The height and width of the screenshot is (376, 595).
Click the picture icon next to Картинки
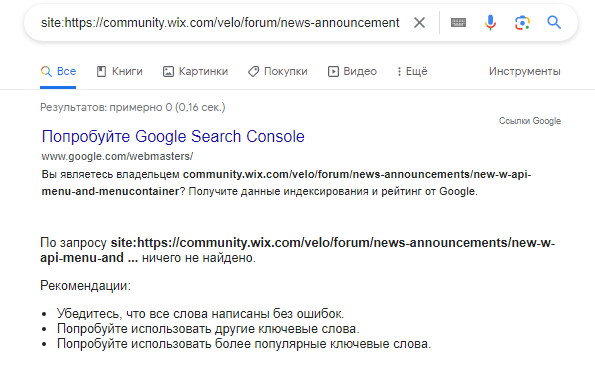click(x=168, y=71)
